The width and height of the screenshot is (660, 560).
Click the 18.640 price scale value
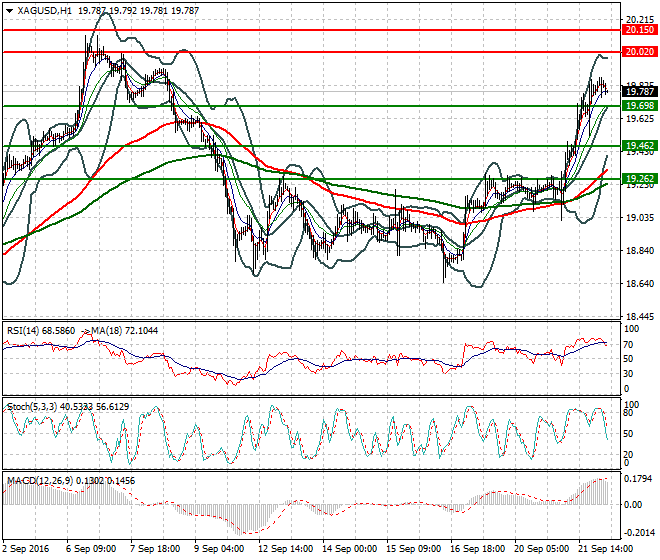click(x=640, y=284)
